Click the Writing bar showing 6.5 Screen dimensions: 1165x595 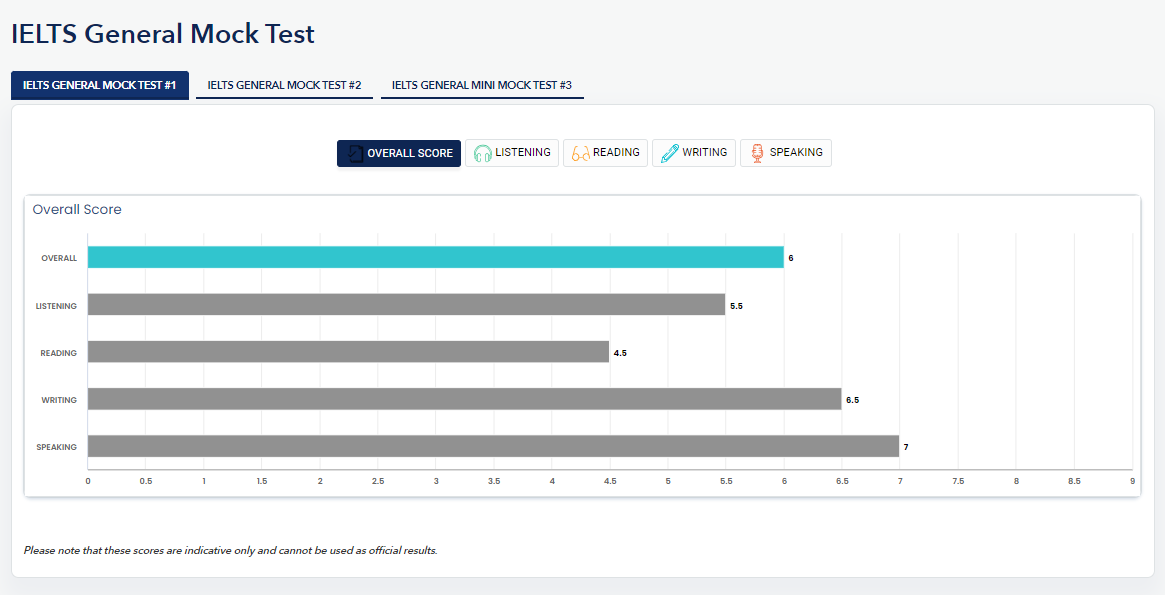pyautogui.click(x=464, y=399)
